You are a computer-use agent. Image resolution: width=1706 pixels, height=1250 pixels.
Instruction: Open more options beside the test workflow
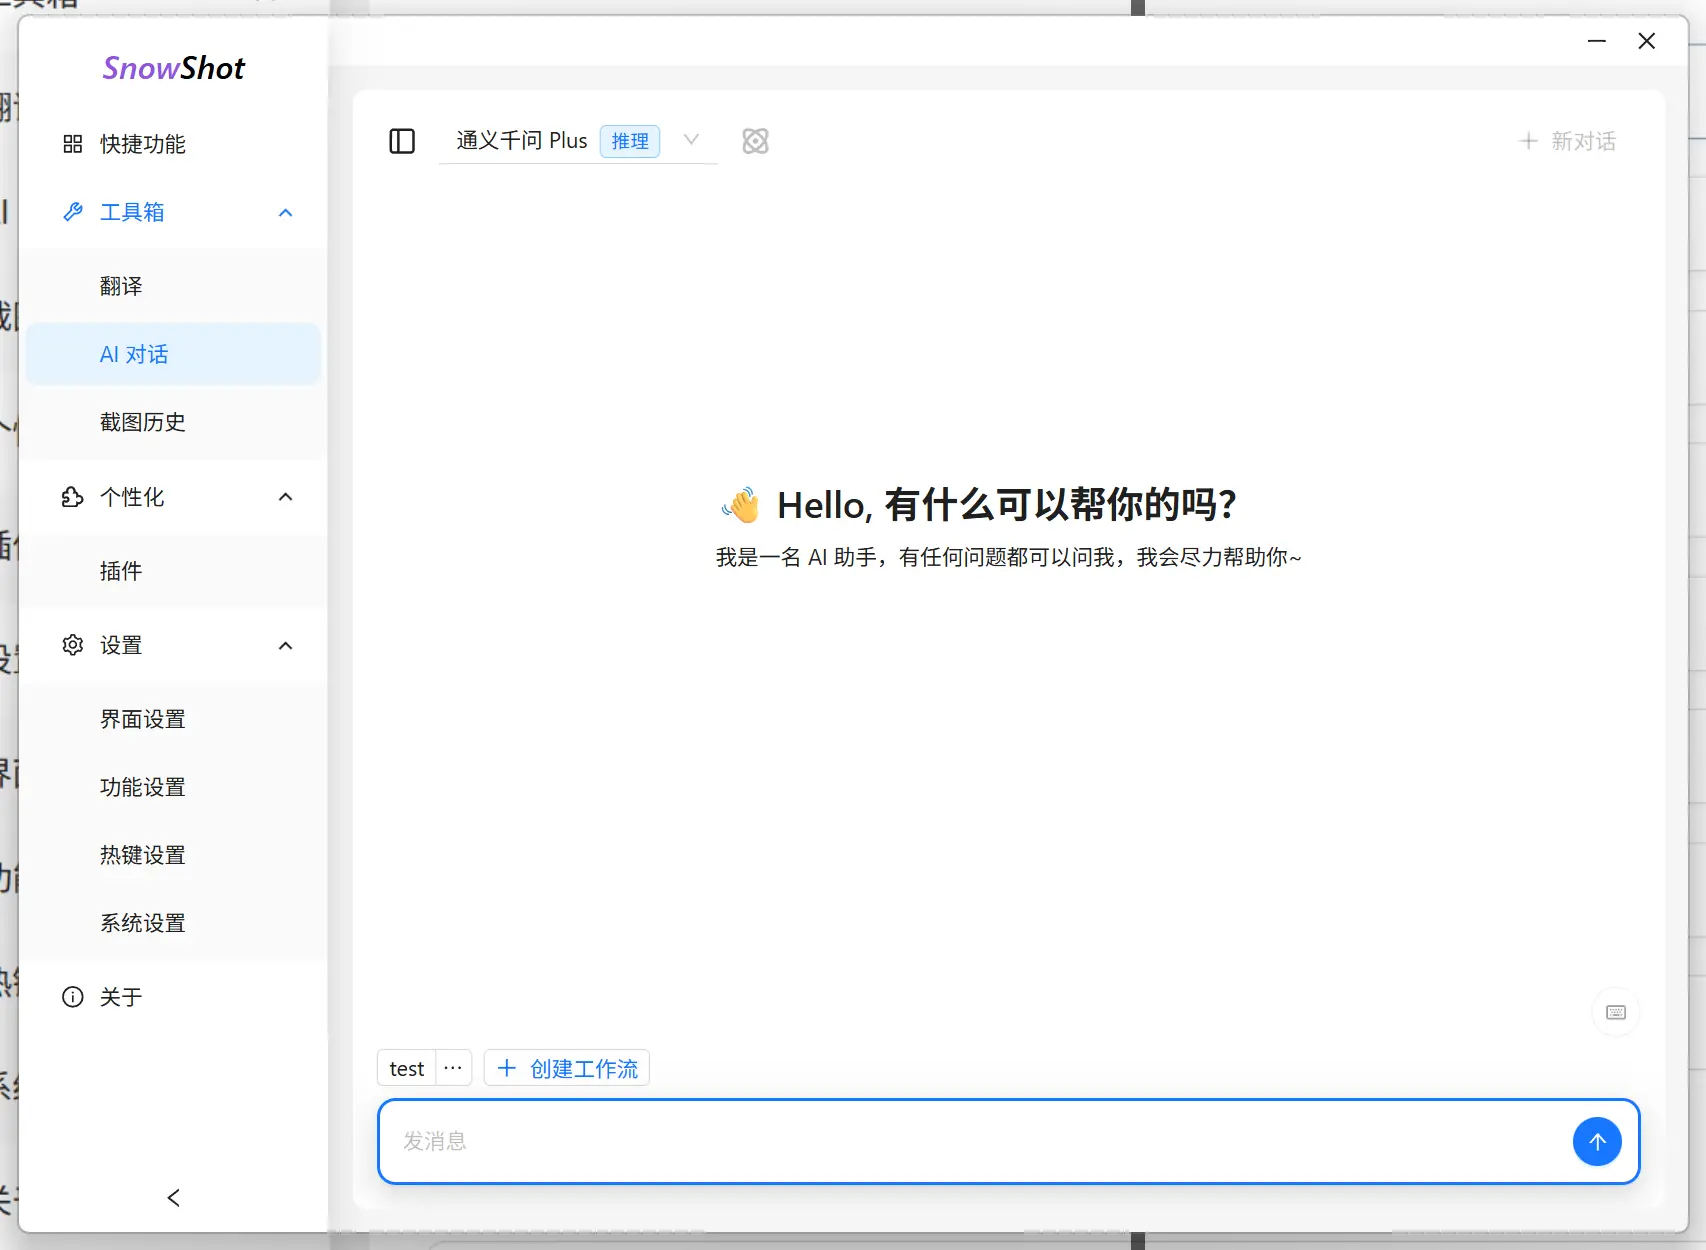452,1067
